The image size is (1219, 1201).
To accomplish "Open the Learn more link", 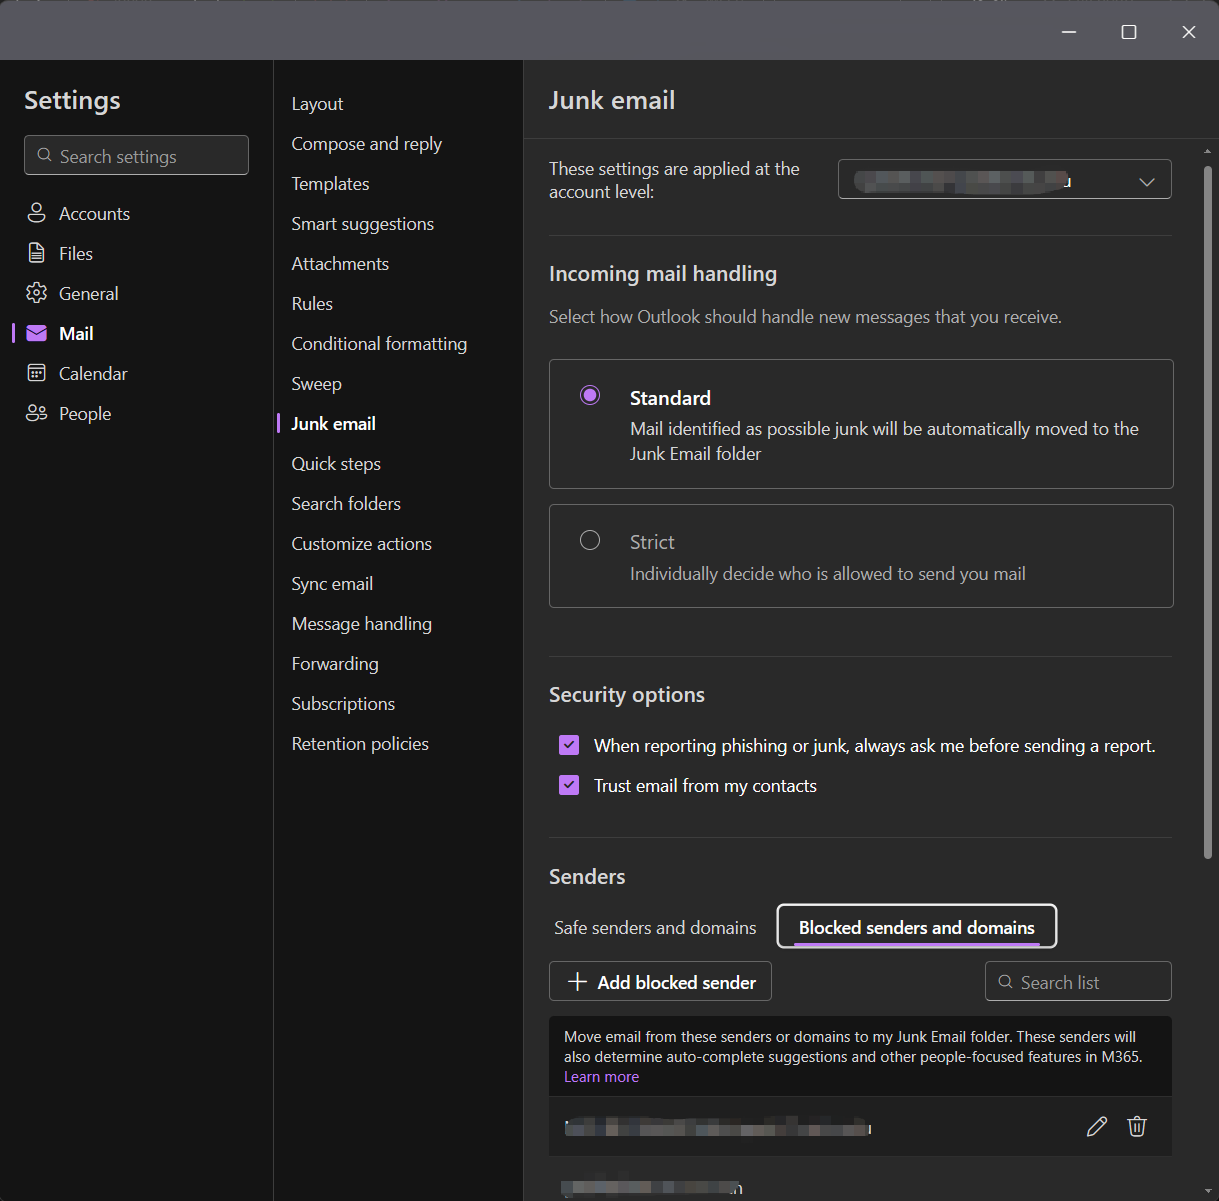I will [601, 1077].
